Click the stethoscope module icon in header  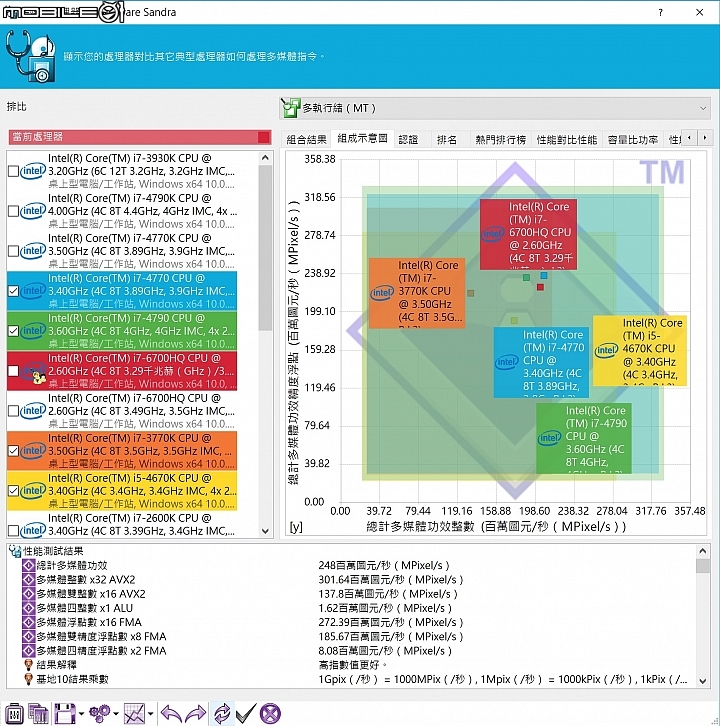point(31,56)
